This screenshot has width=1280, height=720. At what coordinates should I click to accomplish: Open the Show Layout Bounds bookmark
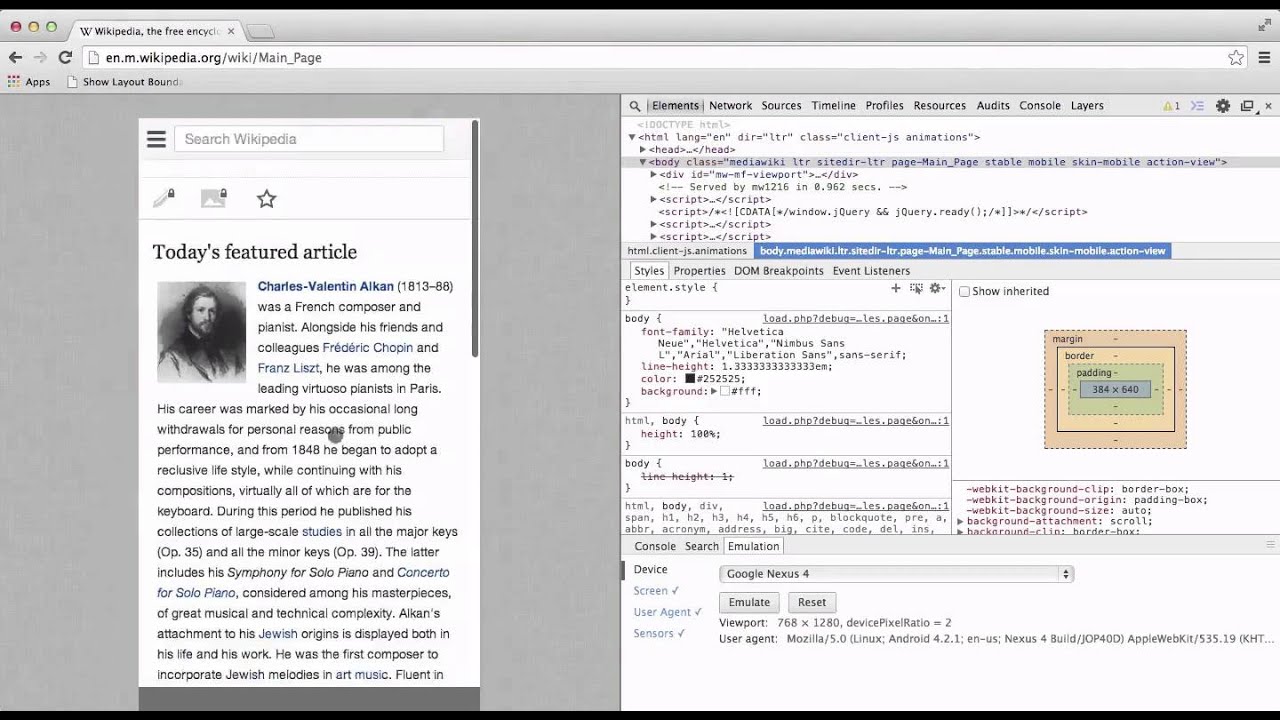pos(124,82)
